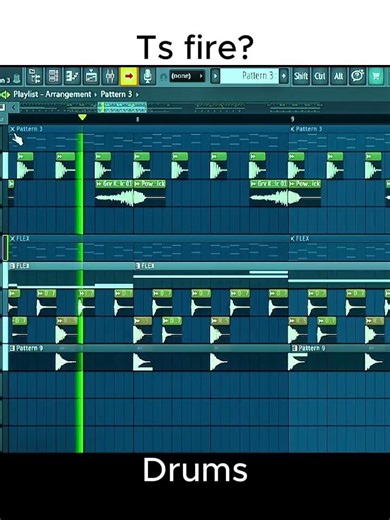Open the browser tree view icon
390x520 pixels.
point(34,76)
